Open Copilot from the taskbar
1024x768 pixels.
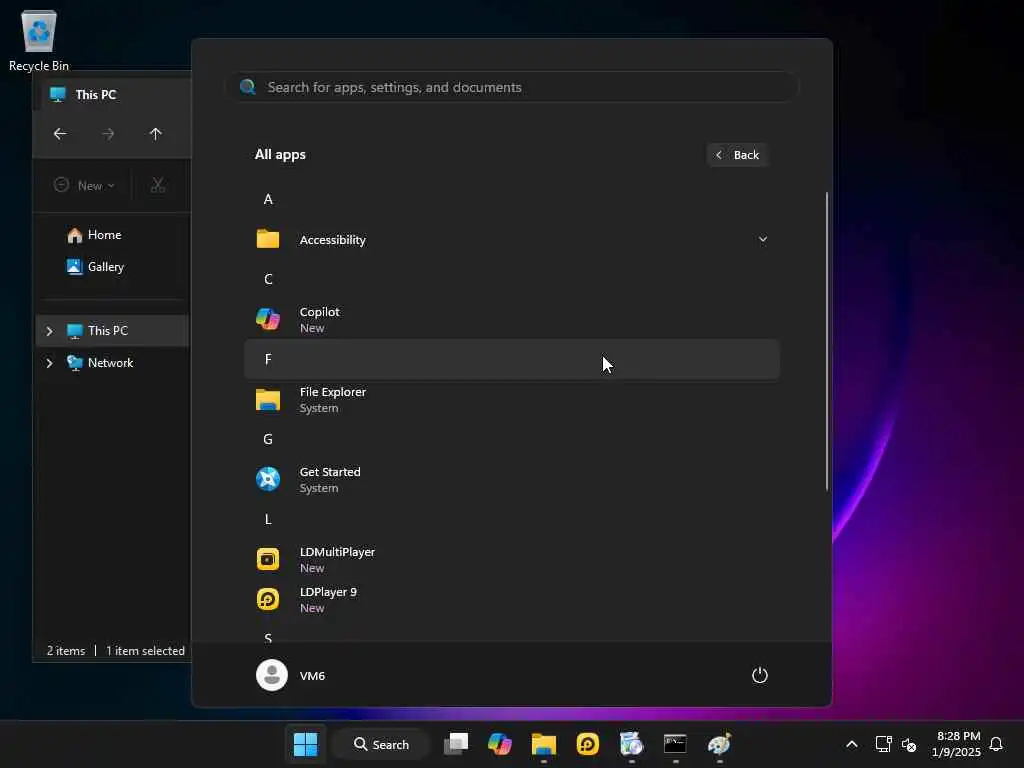click(500, 744)
